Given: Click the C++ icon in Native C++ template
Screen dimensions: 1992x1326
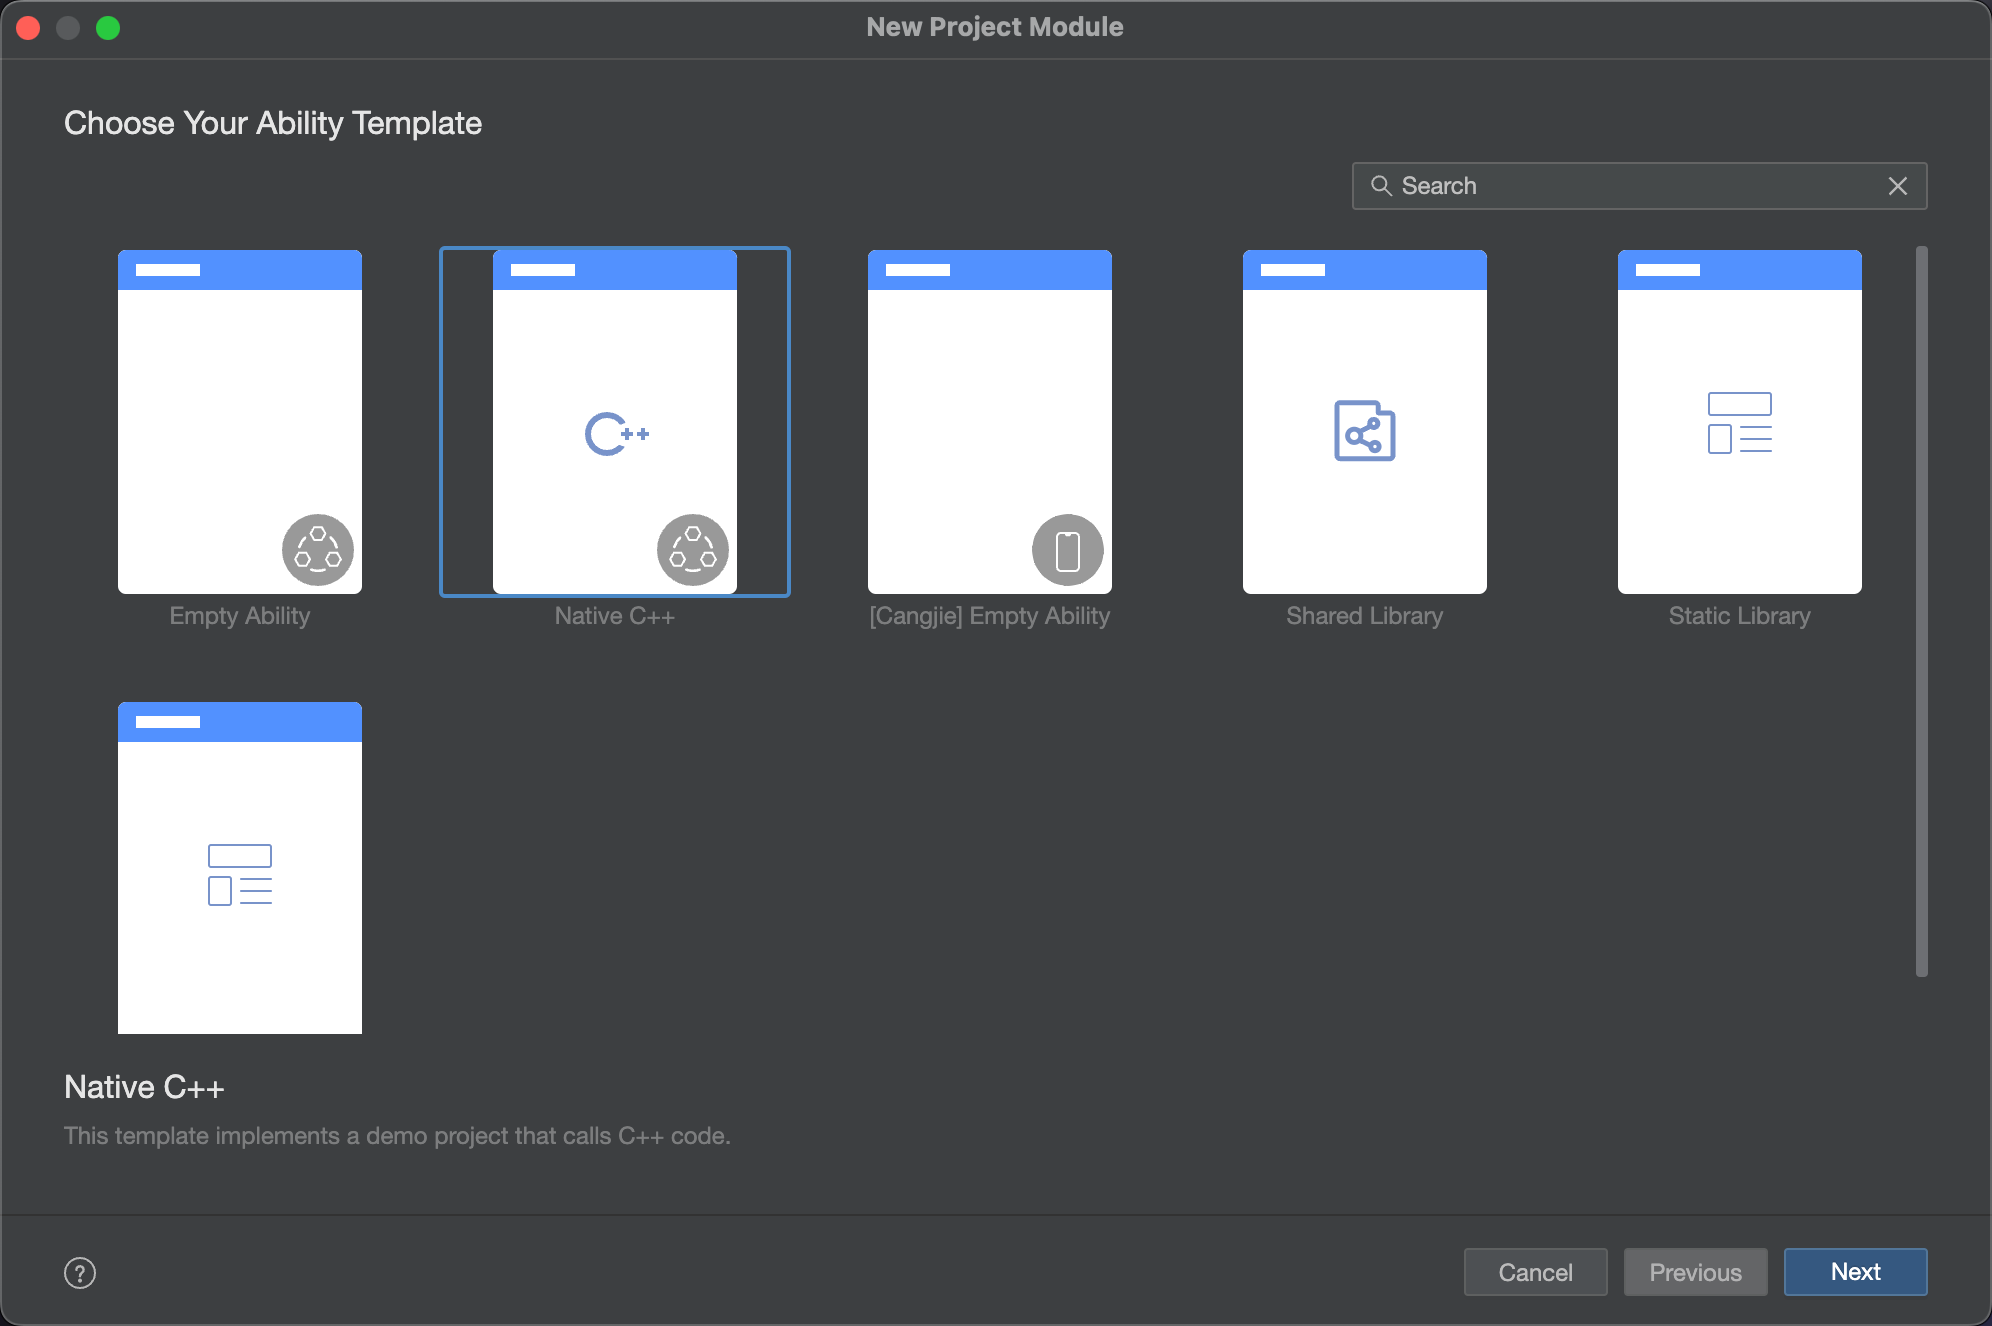Looking at the screenshot, I should point(616,434).
